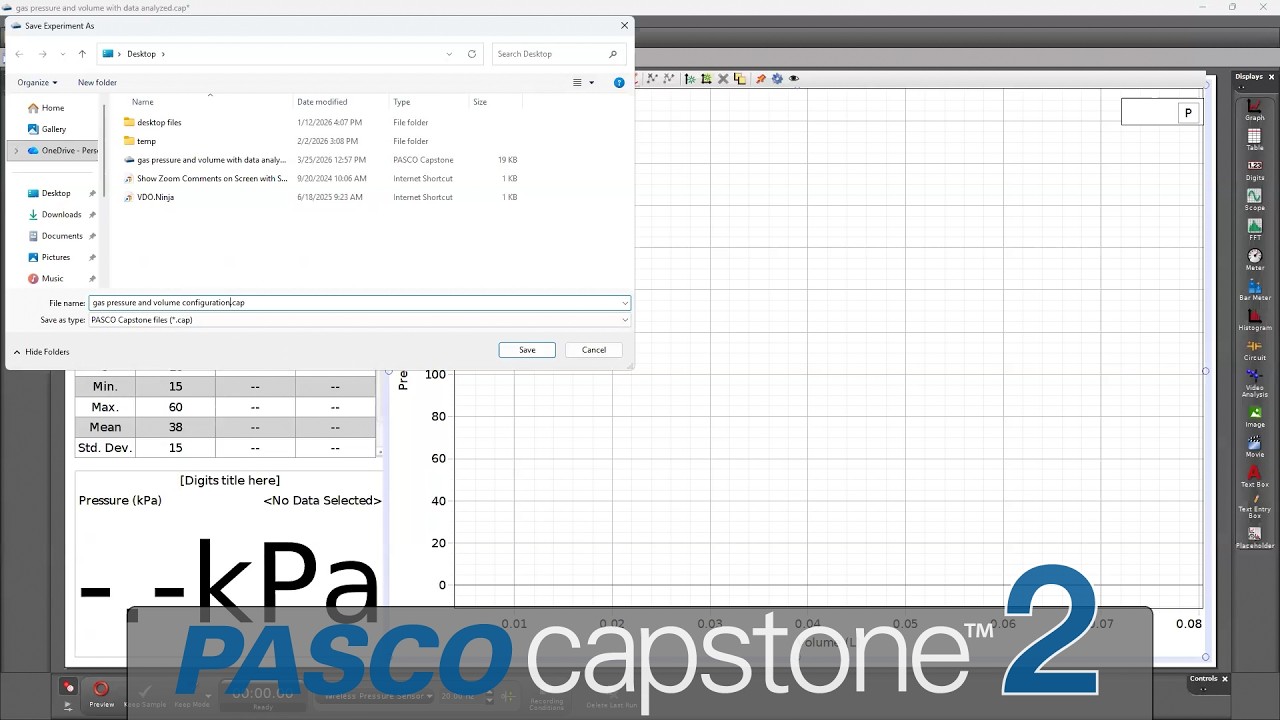
Task: Select the VDO.Ninja shortcut
Action: (155, 197)
